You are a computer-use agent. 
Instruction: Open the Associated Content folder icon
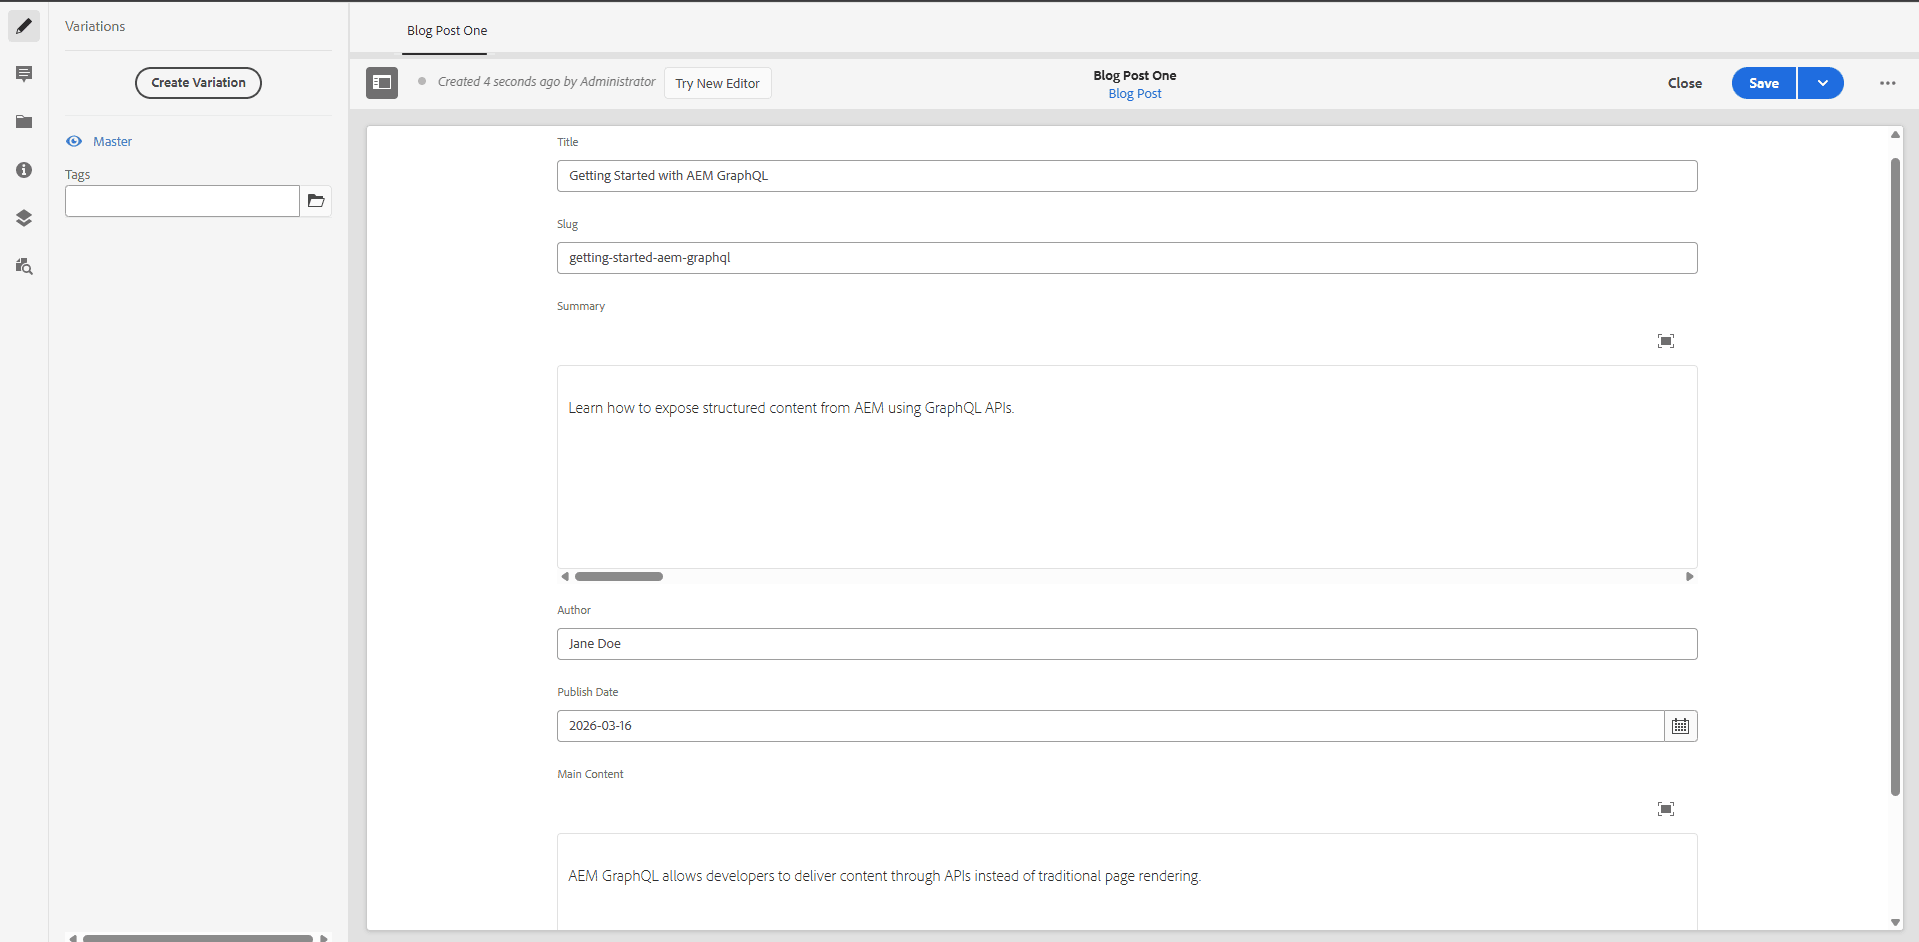[x=24, y=122]
